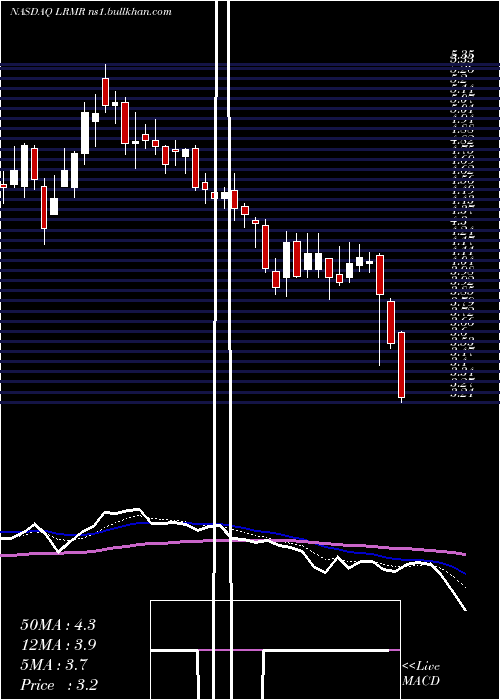This screenshot has height=700, width=500.
Task: Select the 5MA : 3.7 reading
Action: (x=54, y=665)
